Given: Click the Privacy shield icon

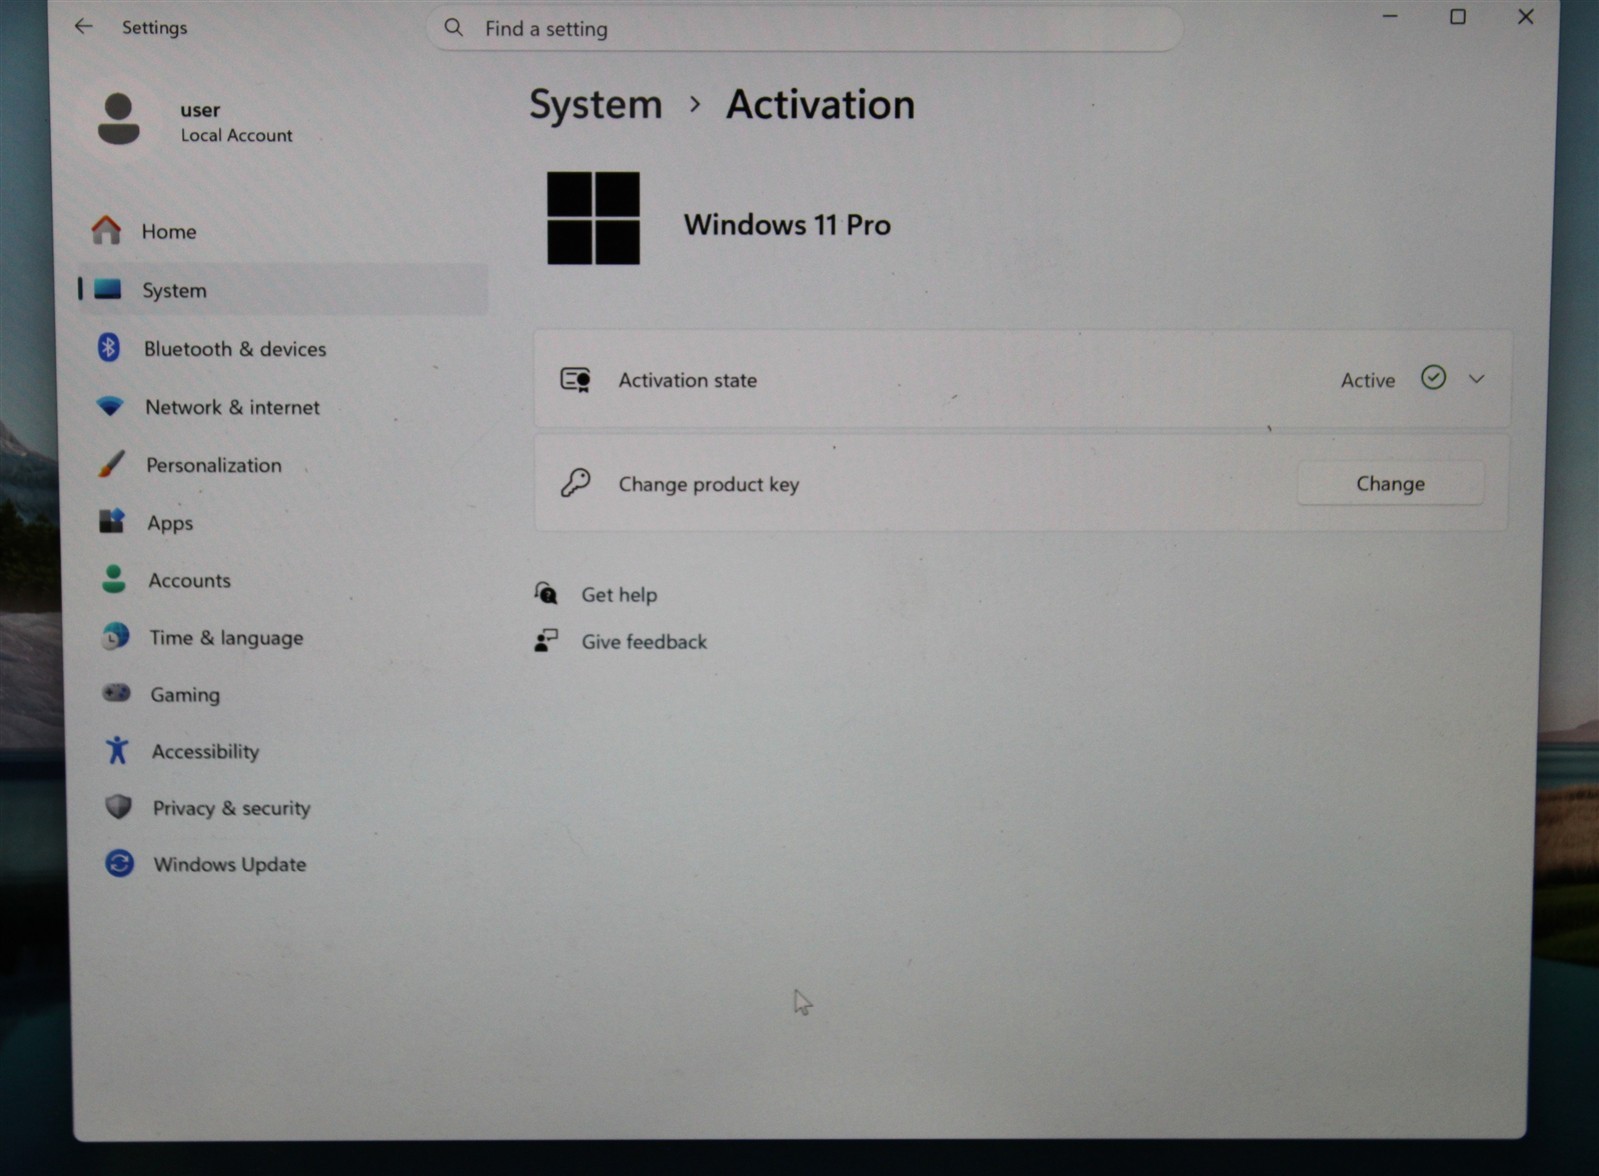Looking at the screenshot, I should (119, 806).
